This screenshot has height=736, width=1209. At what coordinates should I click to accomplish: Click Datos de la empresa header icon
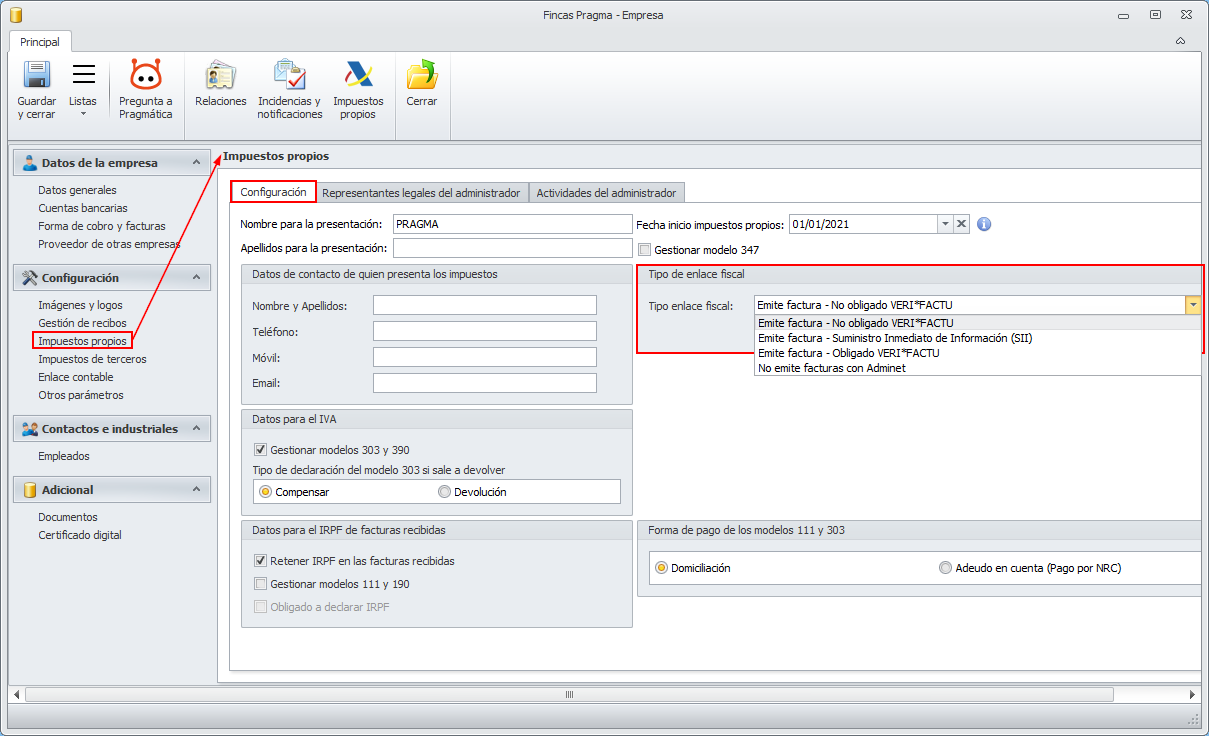click(29, 163)
